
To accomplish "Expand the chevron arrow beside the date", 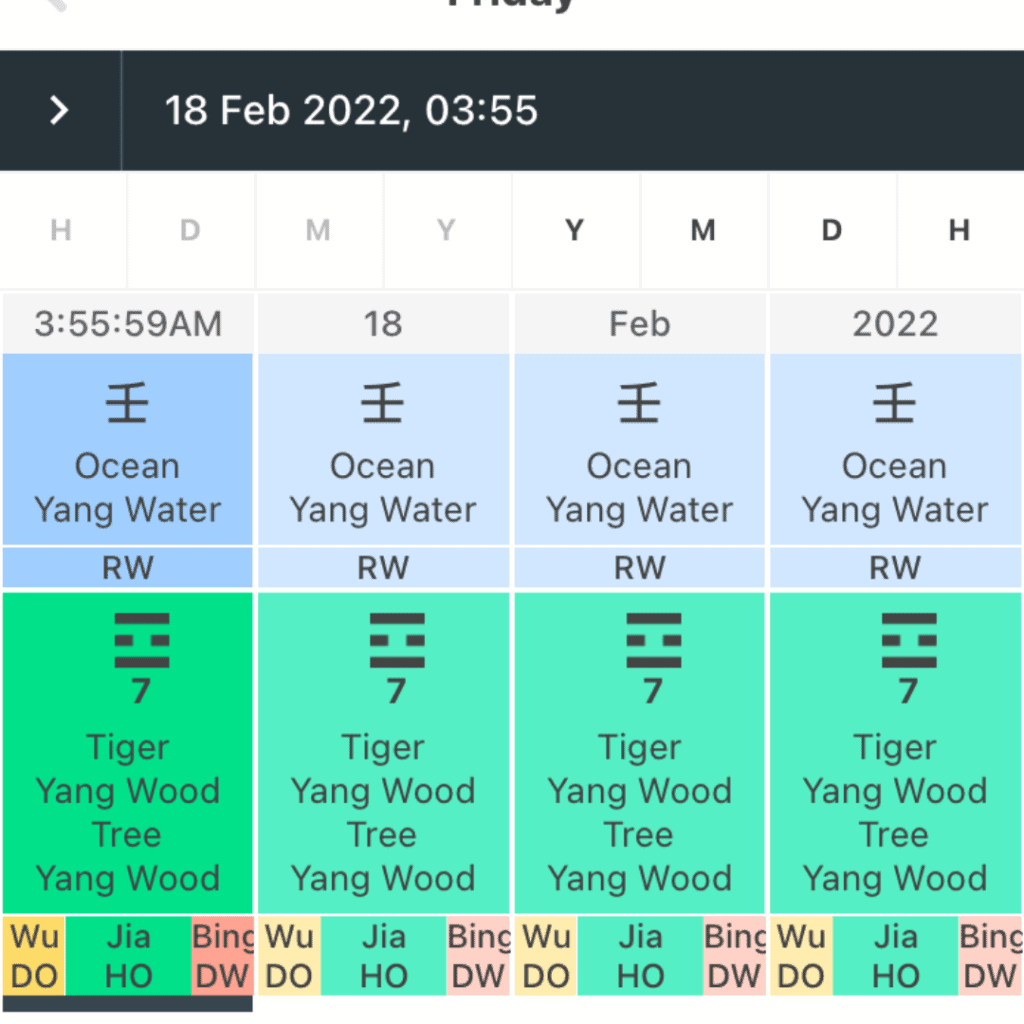I will tap(60, 110).
